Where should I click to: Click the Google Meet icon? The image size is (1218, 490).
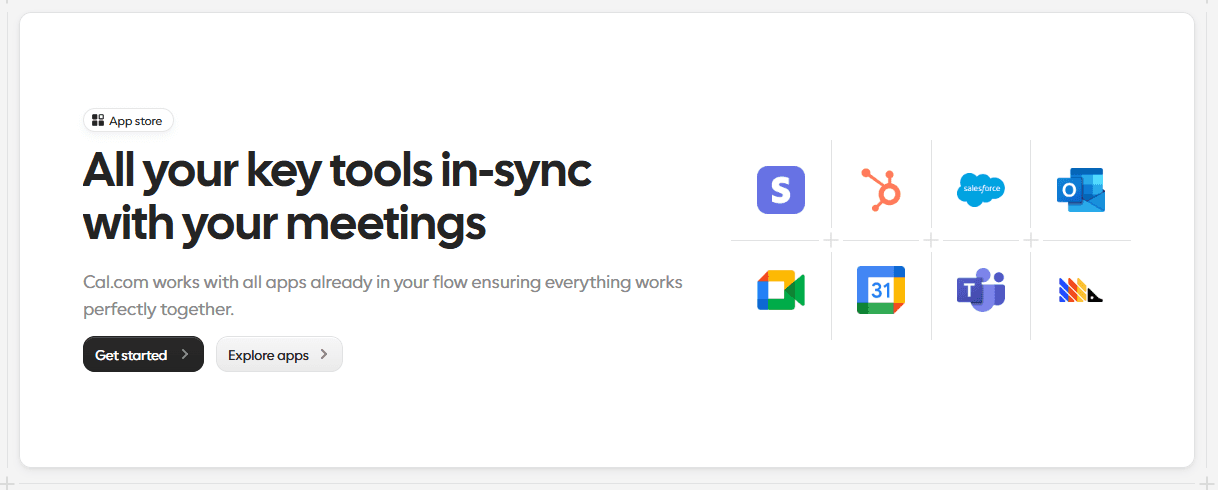781,290
